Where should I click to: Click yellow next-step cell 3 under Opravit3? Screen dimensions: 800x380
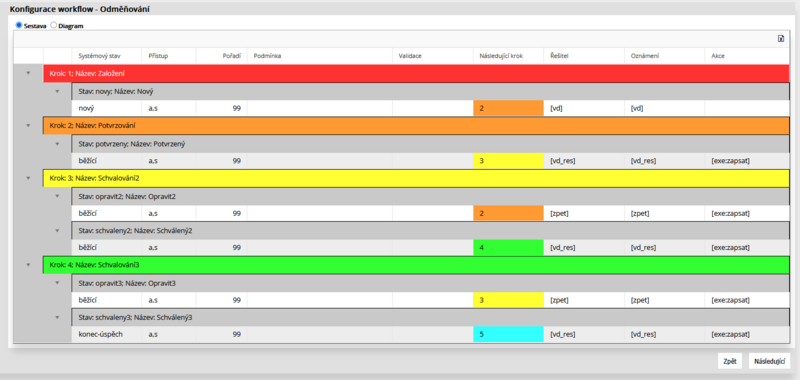(x=508, y=300)
